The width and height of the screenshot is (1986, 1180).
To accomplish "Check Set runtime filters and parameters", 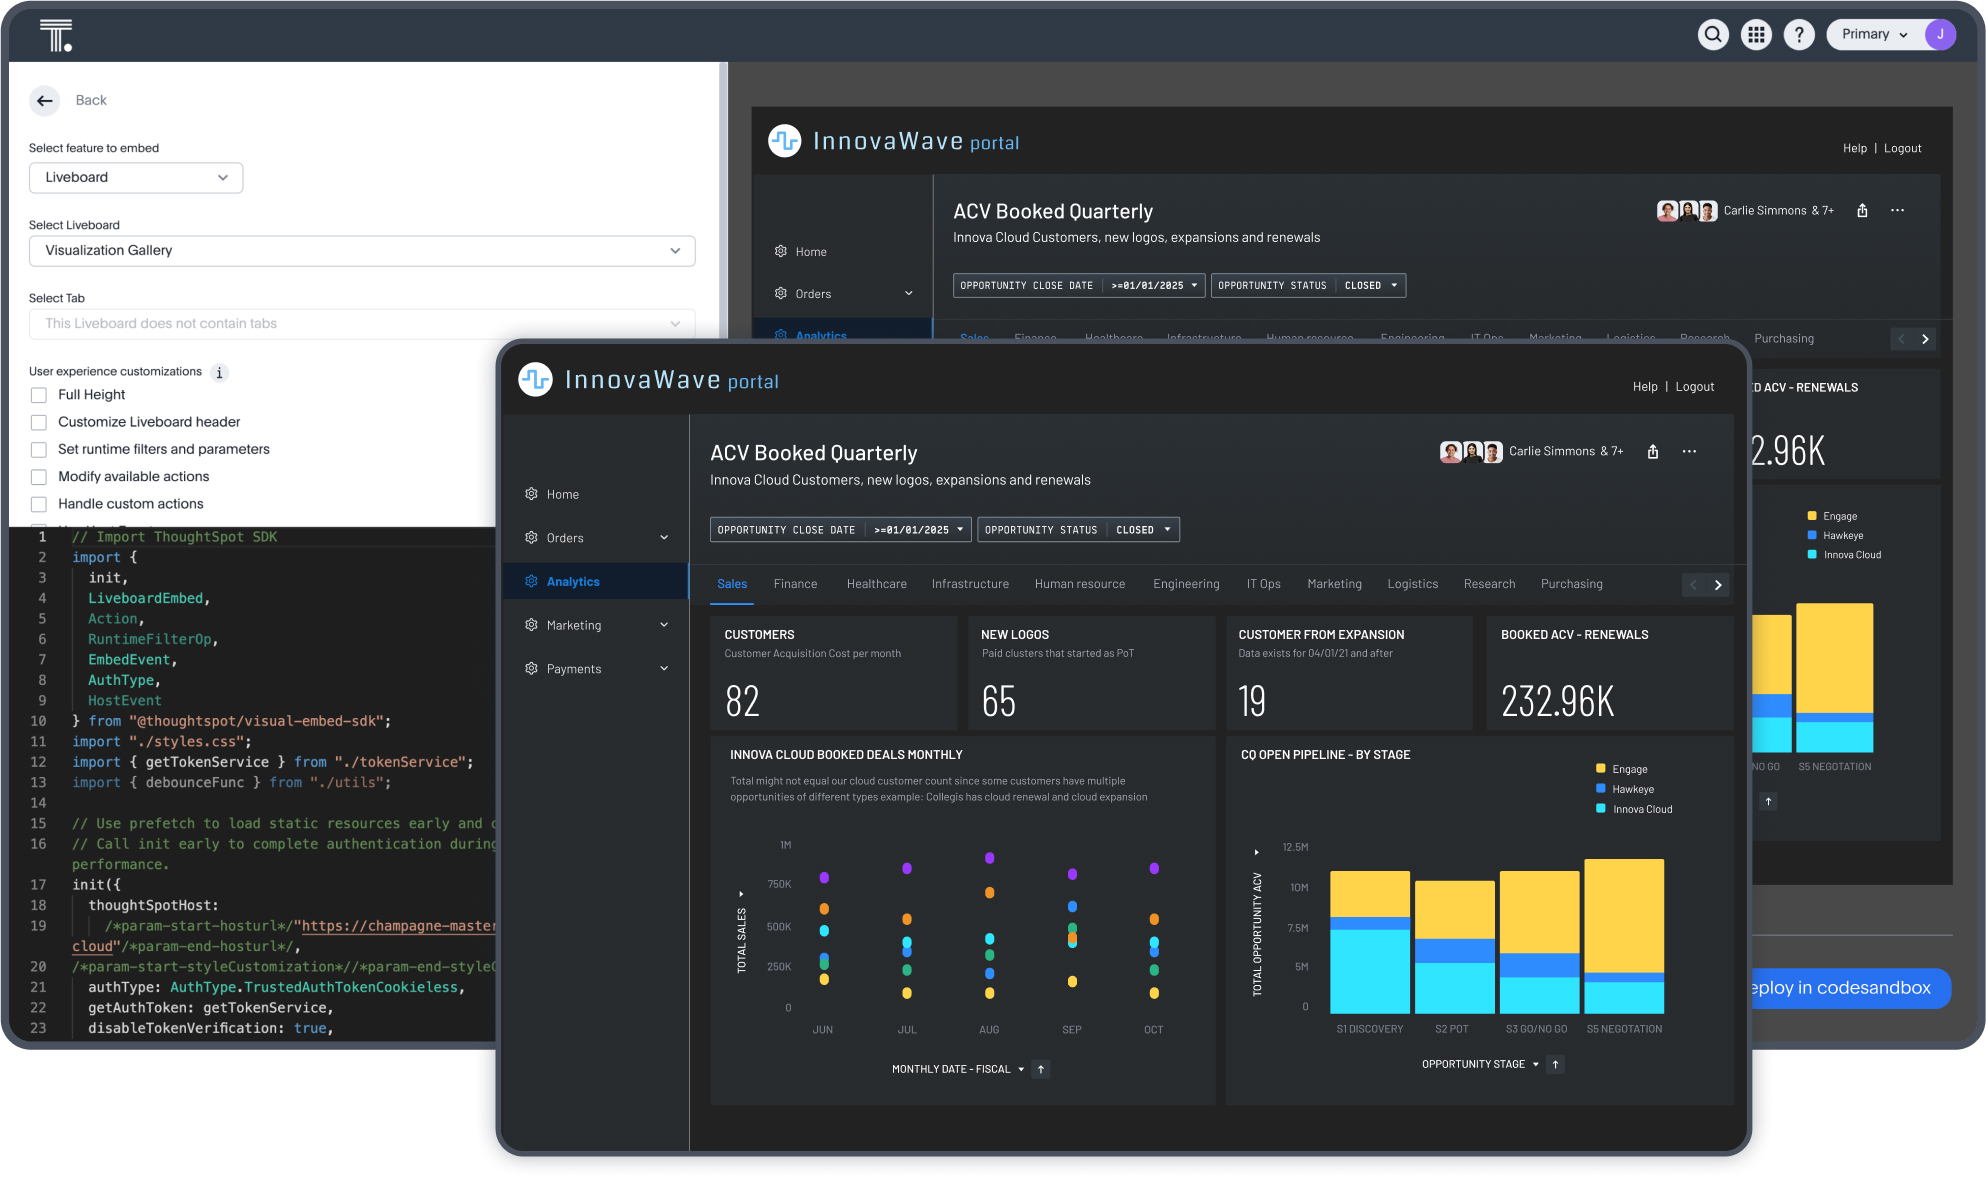I will pyautogui.click(x=39, y=450).
